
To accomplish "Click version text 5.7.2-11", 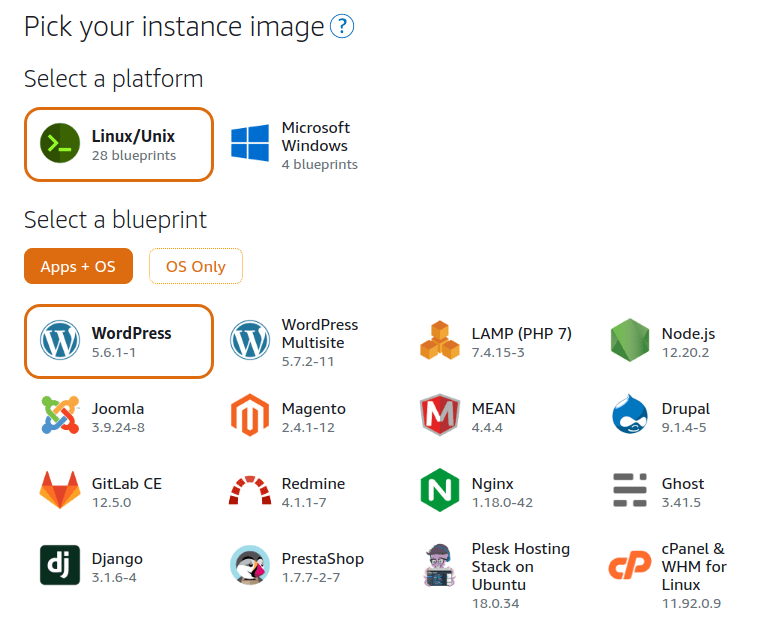I will tap(308, 361).
